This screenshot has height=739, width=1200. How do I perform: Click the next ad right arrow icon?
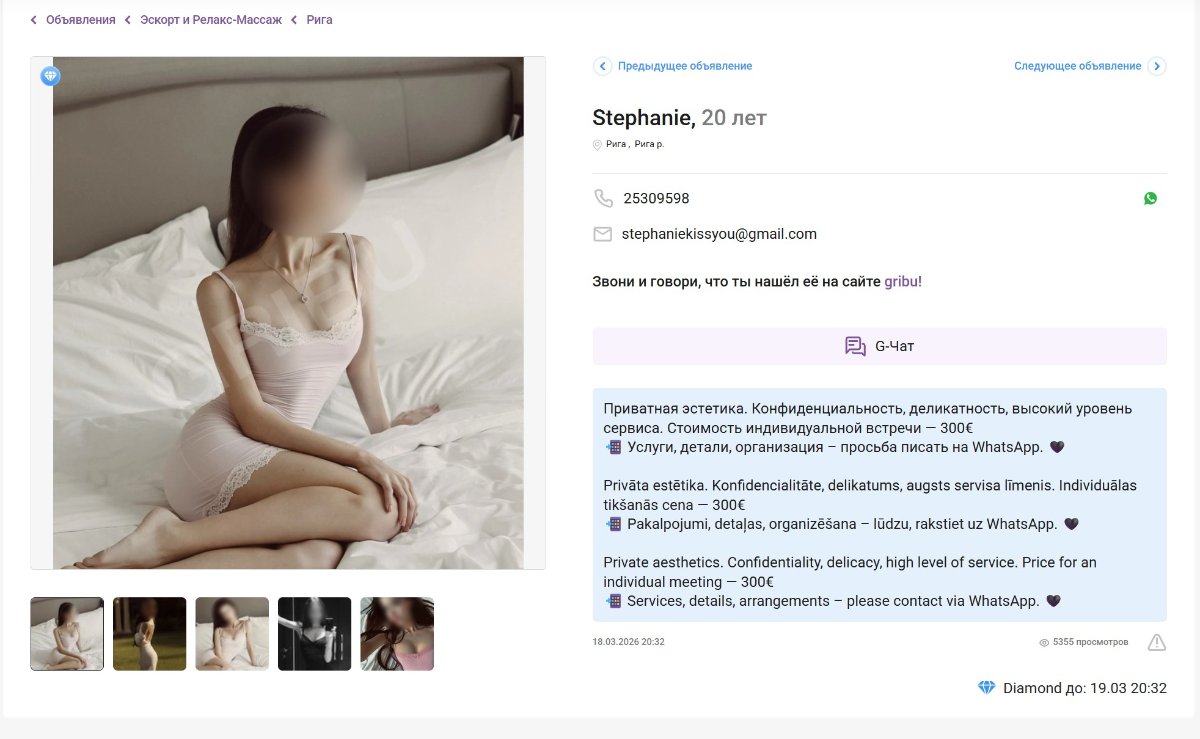1157,66
